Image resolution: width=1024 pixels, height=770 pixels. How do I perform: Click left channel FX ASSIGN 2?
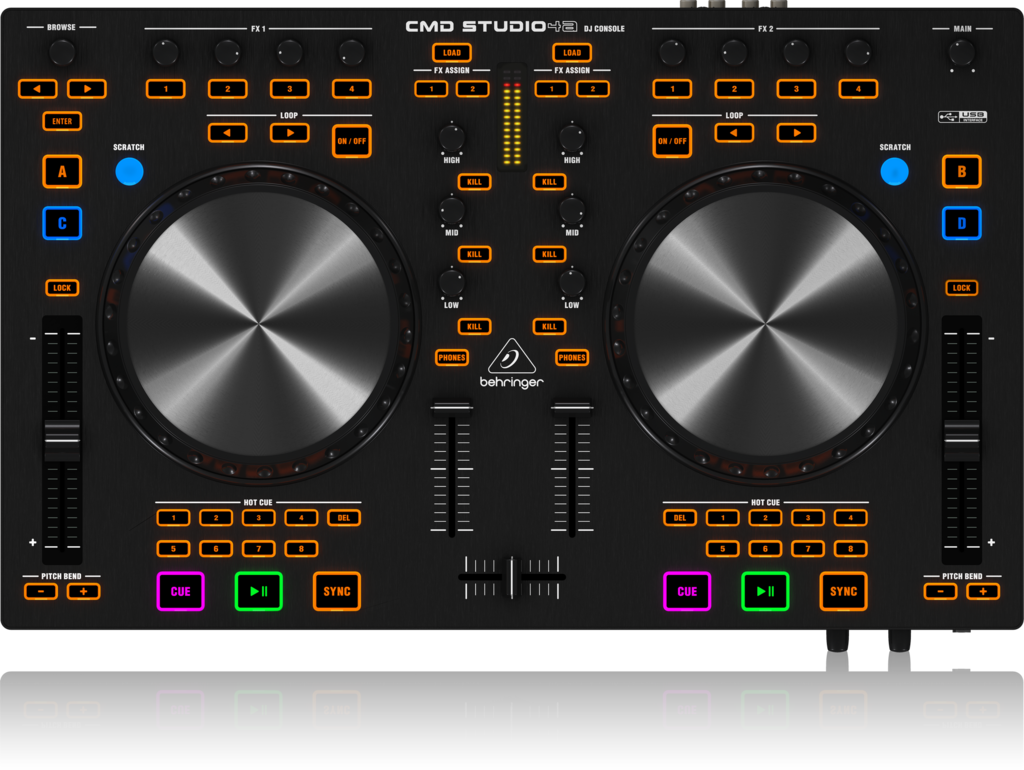coord(473,89)
